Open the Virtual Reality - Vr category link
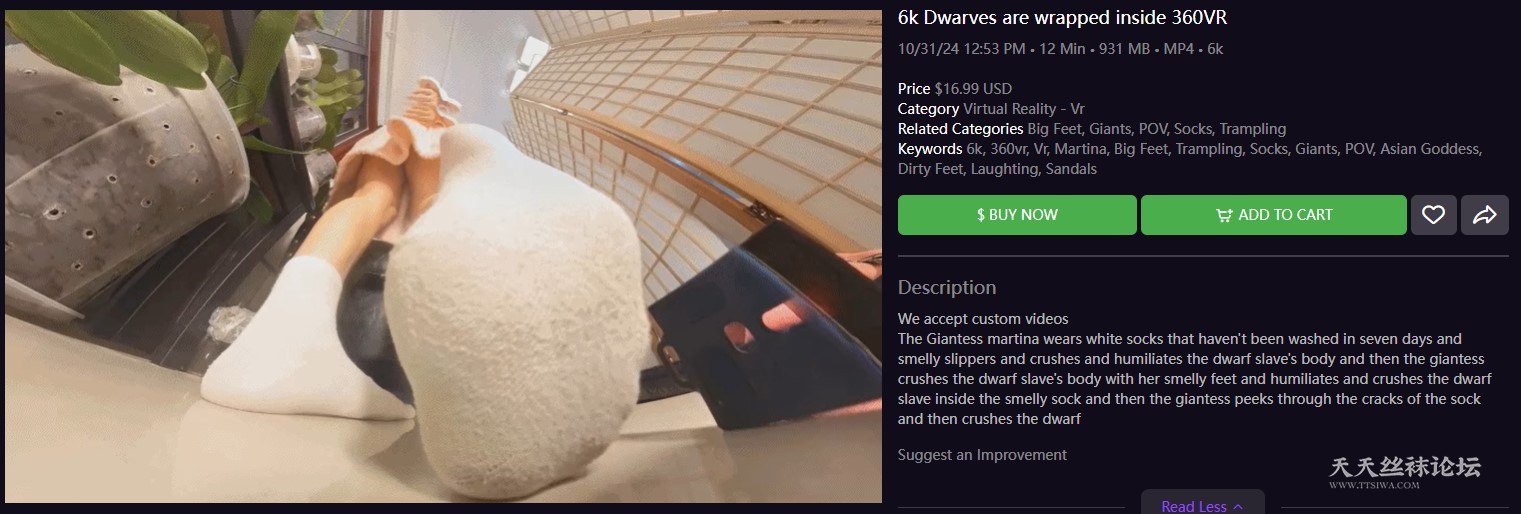Viewport: 1521px width, 514px height. click(1024, 109)
